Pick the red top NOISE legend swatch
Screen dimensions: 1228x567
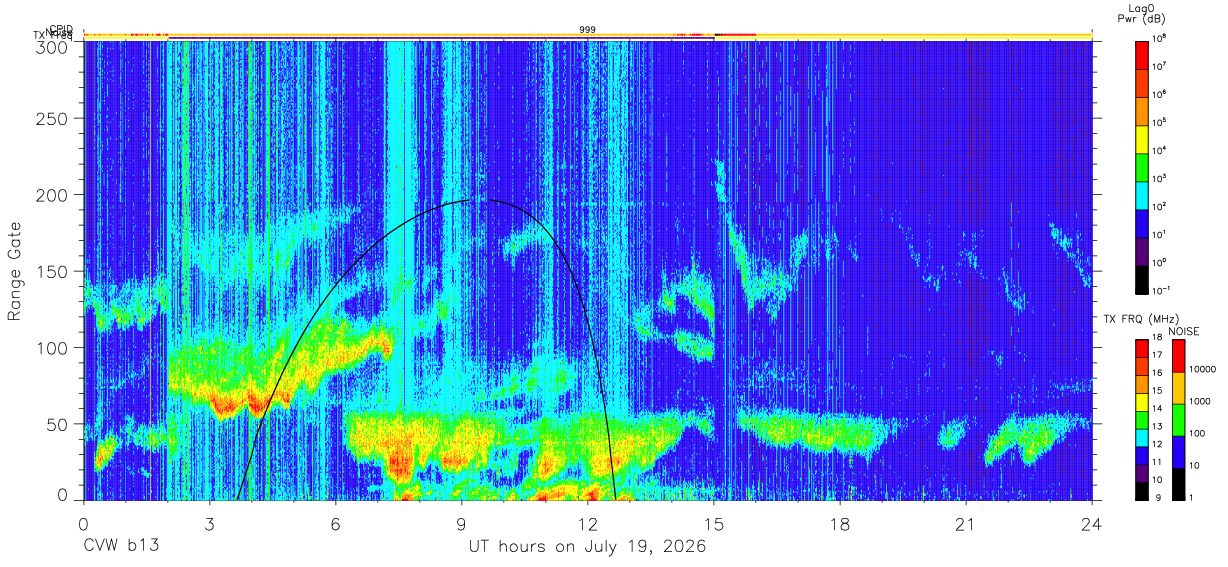click(1177, 356)
